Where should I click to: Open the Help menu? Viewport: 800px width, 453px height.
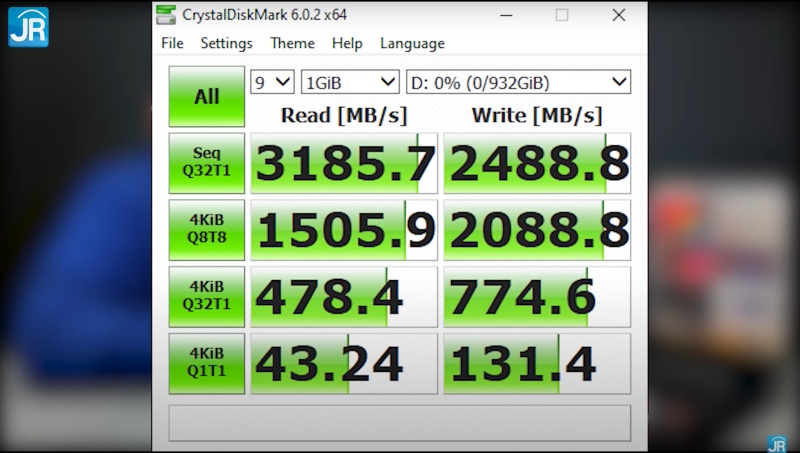tap(347, 43)
